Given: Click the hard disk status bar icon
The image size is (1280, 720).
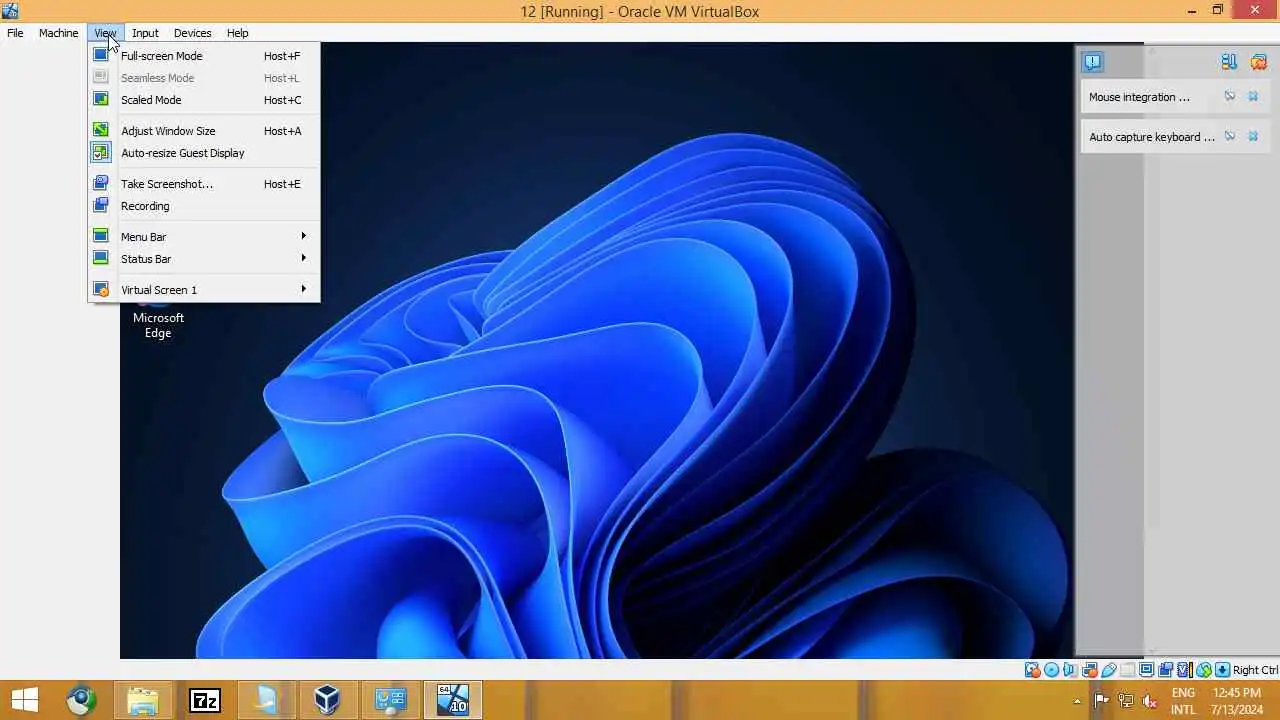Looking at the screenshot, I should coord(1032,670).
